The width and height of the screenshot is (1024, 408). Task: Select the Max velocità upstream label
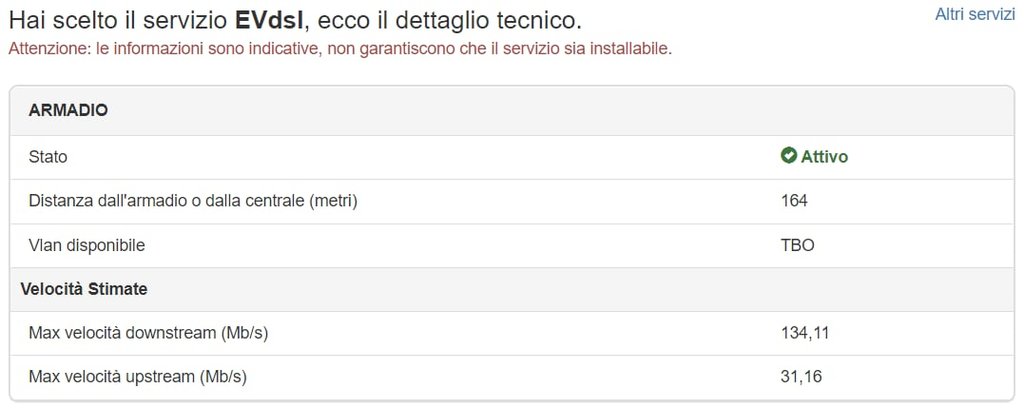137,377
